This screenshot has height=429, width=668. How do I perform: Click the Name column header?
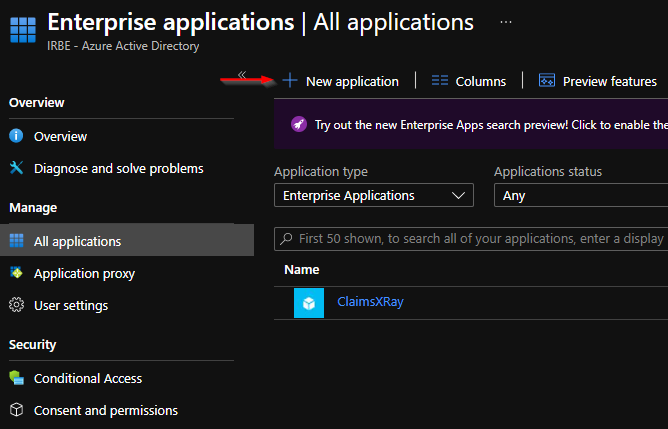click(x=302, y=270)
